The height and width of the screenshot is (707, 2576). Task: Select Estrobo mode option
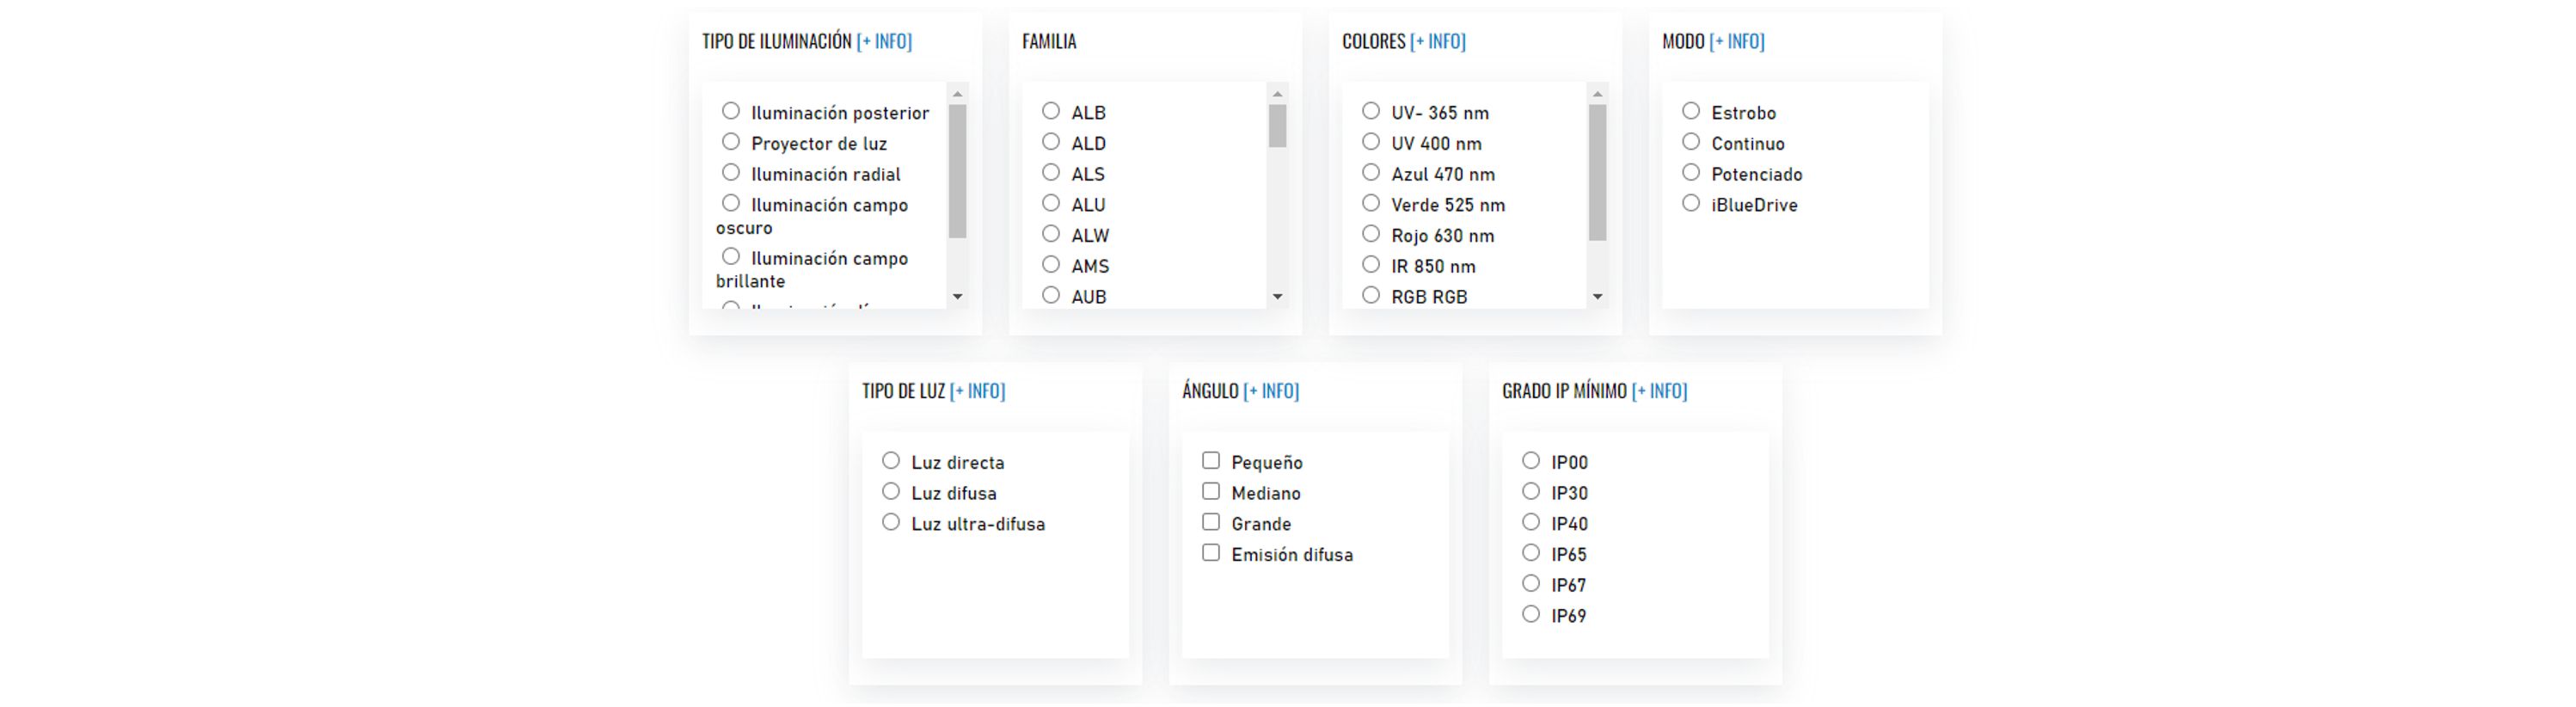[1691, 111]
